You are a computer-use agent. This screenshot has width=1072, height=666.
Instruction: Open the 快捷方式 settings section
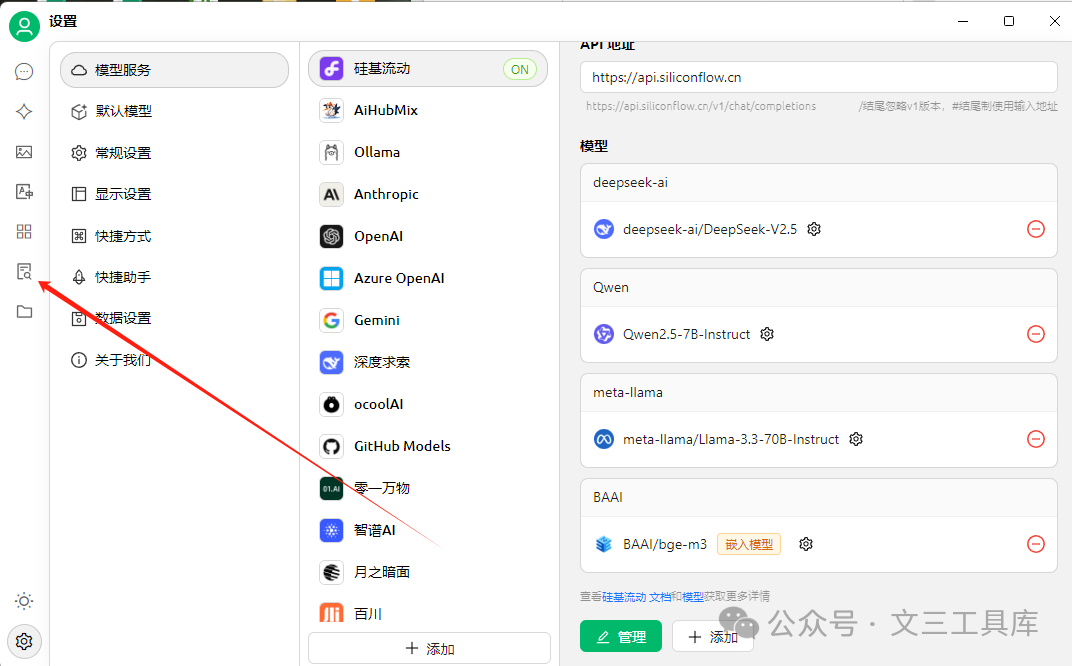[x=174, y=236]
